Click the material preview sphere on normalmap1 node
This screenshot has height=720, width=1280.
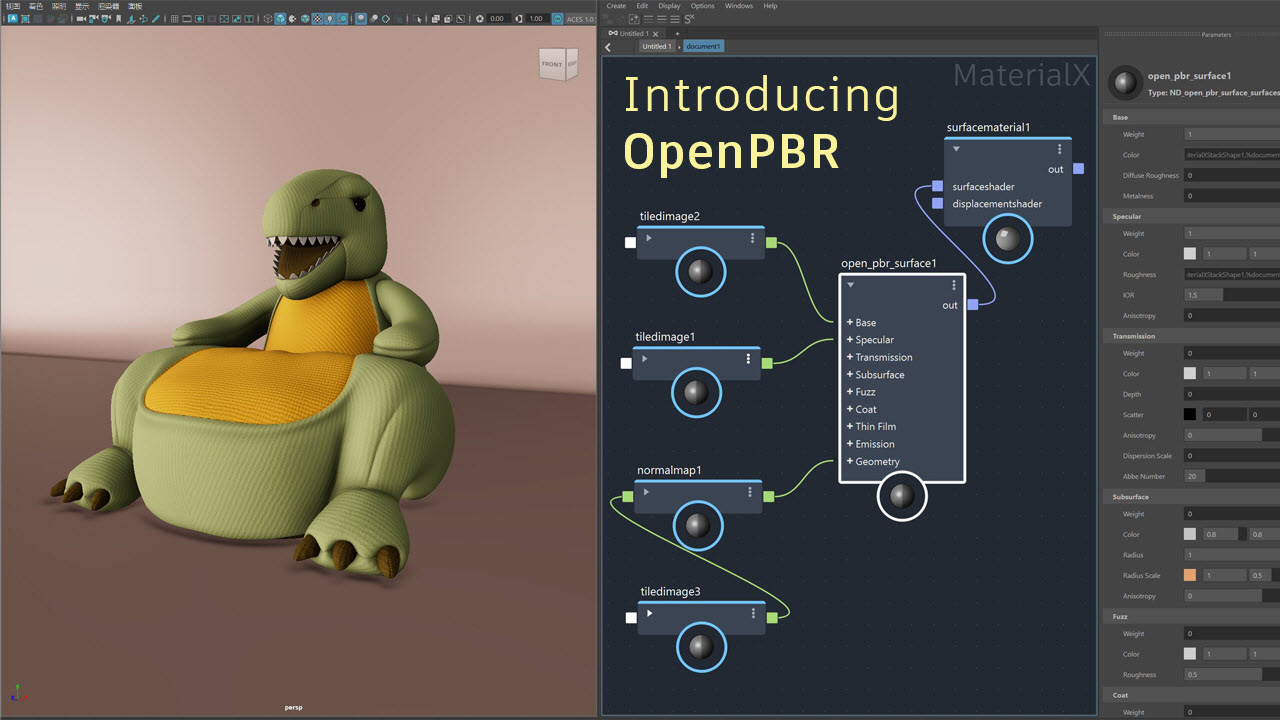pyautogui.click(x=696, y=527)
